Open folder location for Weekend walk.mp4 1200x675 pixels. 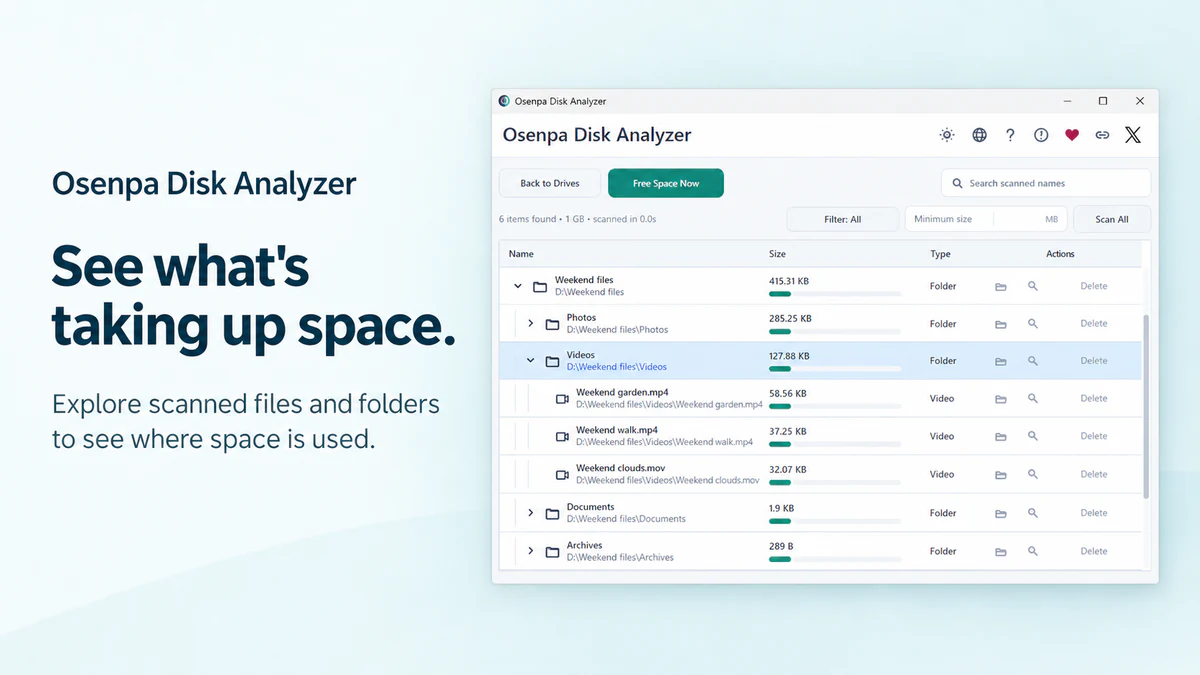click(x=1001, y=437)
